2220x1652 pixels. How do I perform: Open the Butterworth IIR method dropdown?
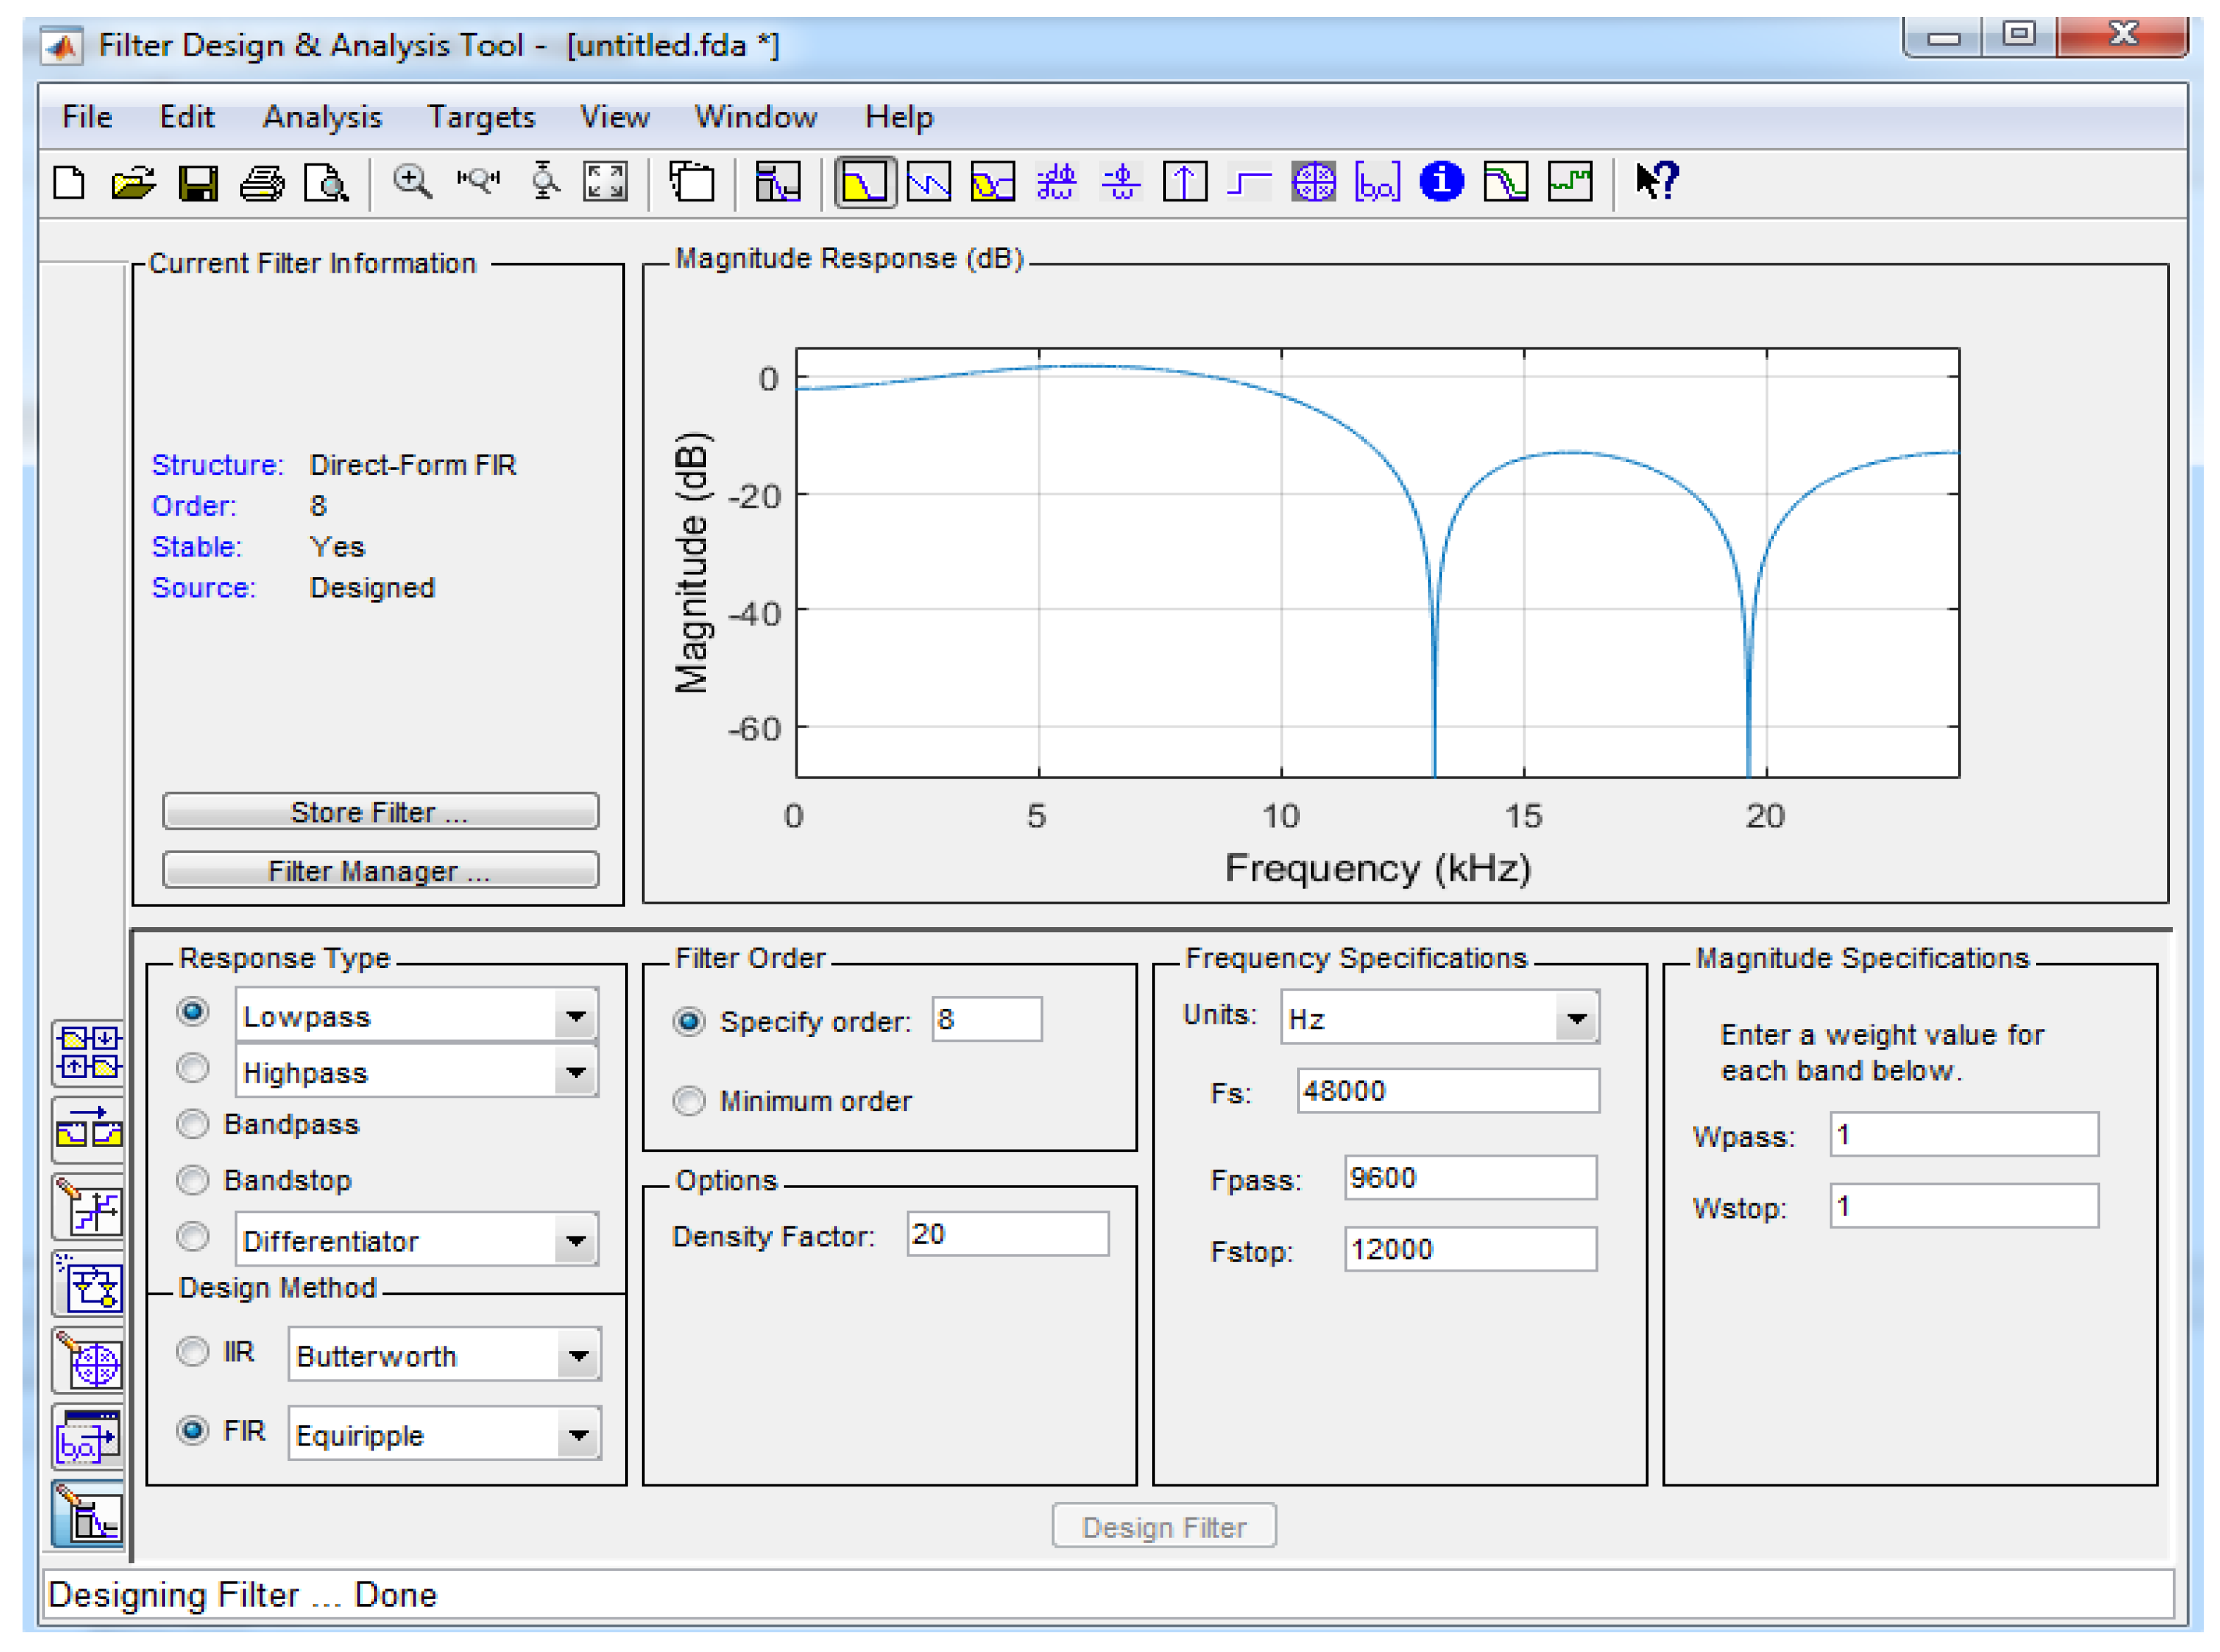[579, 1356]
